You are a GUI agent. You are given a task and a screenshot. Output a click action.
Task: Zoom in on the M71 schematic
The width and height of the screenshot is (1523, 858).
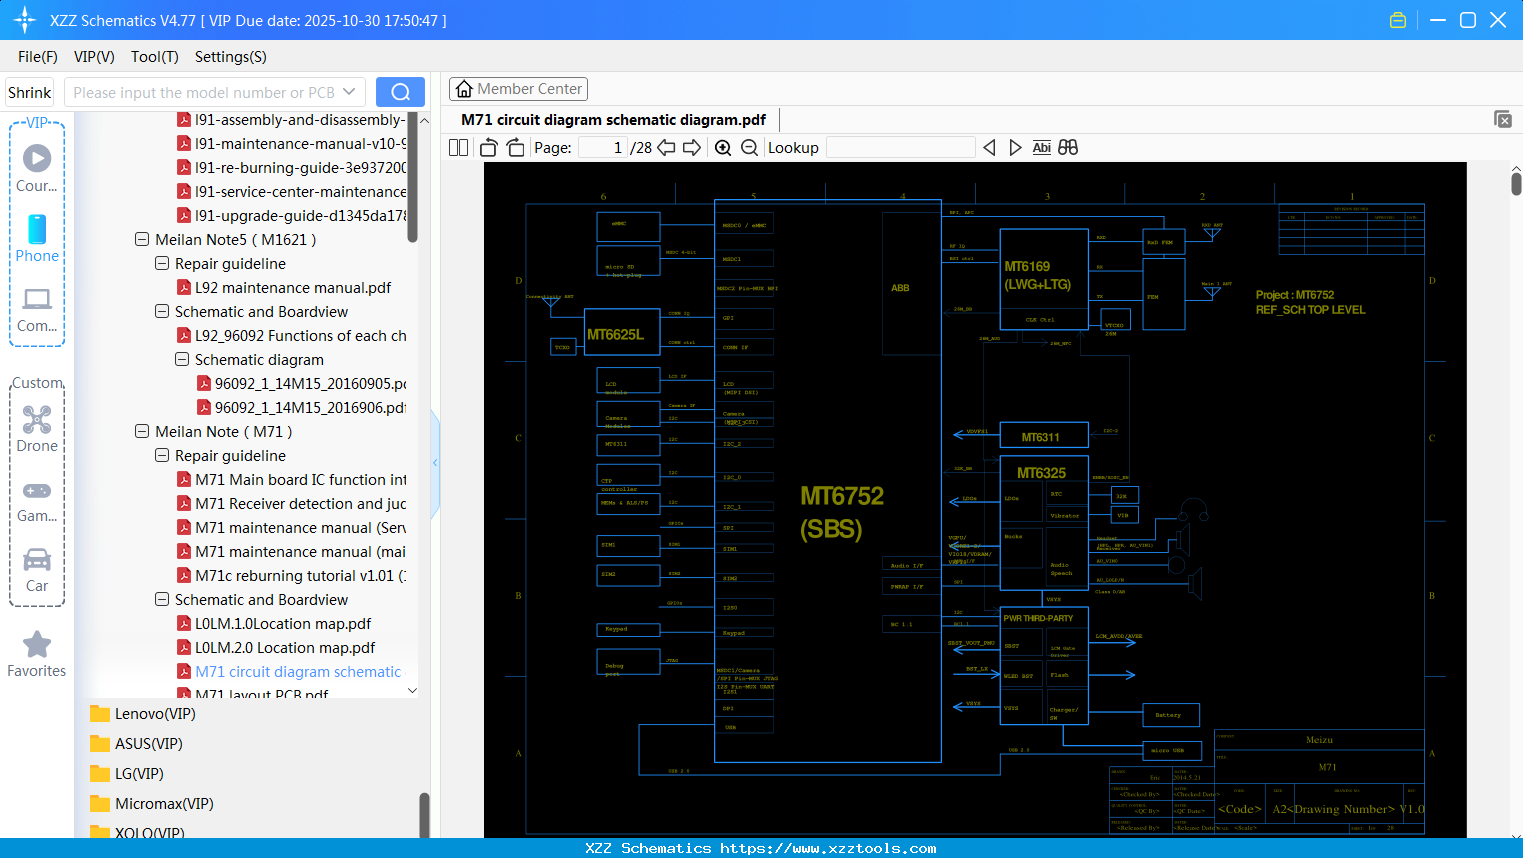click(x=722, y=147)
